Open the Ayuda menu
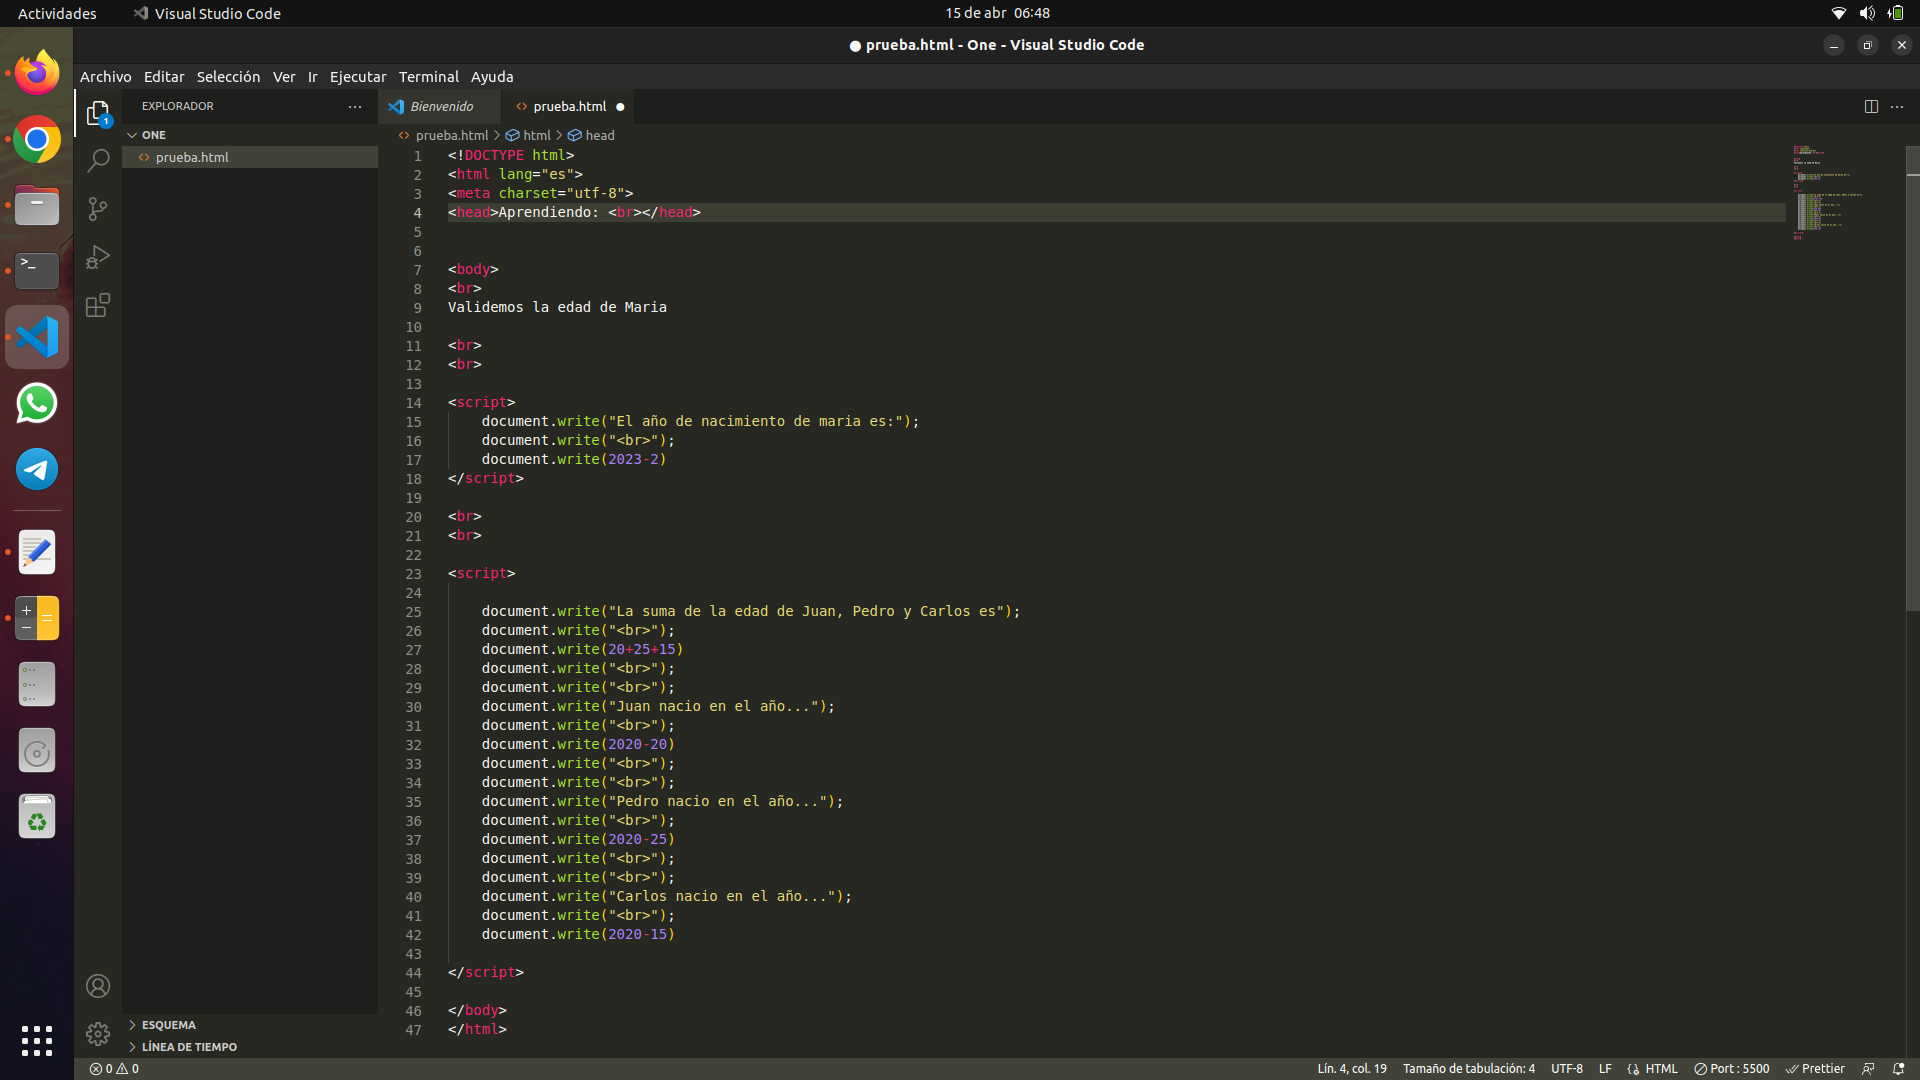This screenshot has height=1080, width=1920. point(492,77)
